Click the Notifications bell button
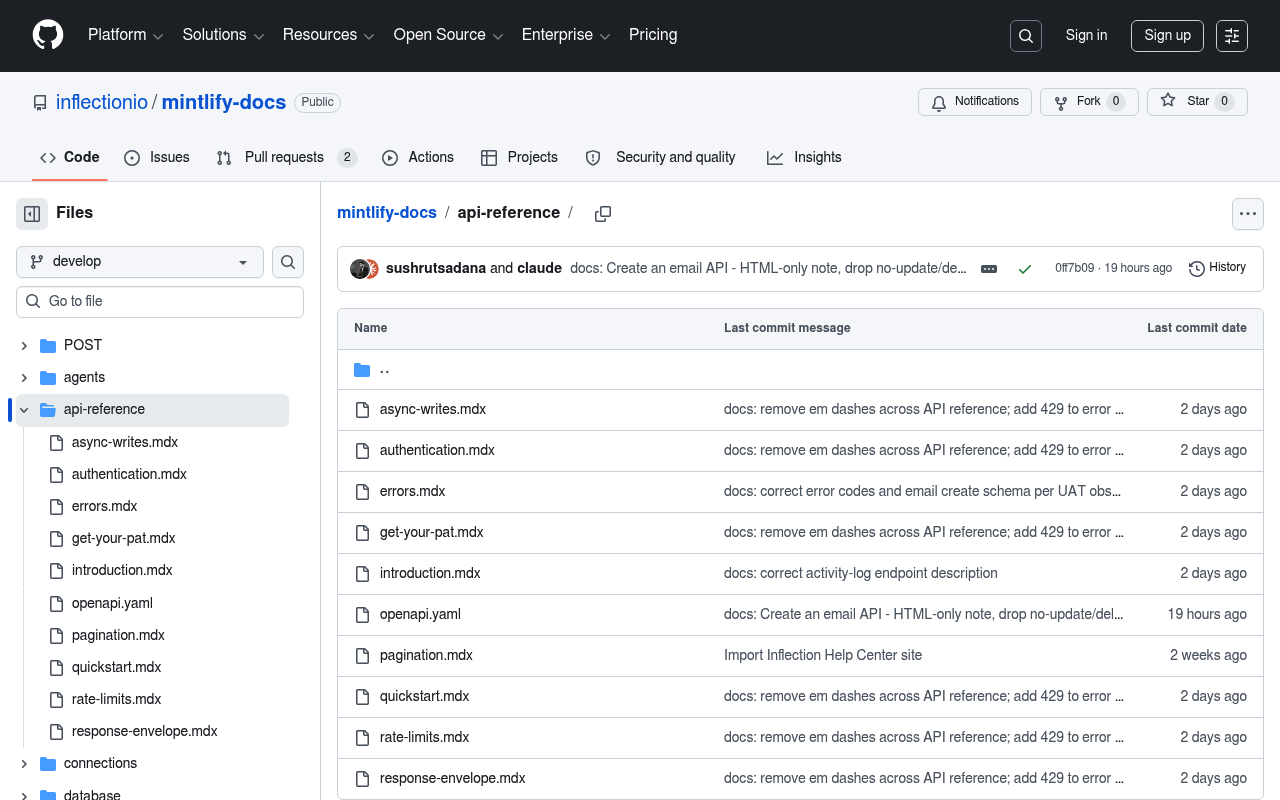The width and height of the screenshot is (1280, 800). pos(975,102)
